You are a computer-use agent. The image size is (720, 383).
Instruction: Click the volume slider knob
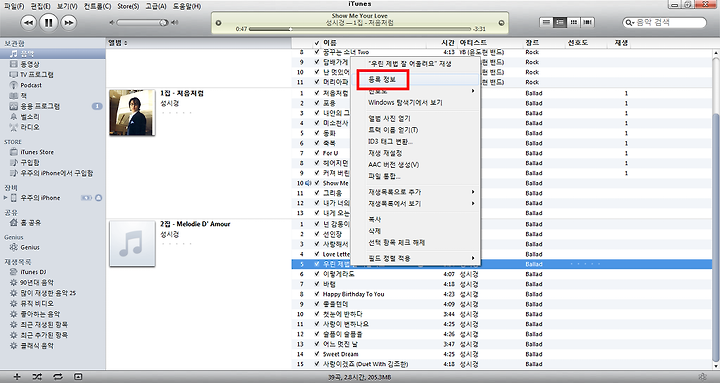coord(163,23)
